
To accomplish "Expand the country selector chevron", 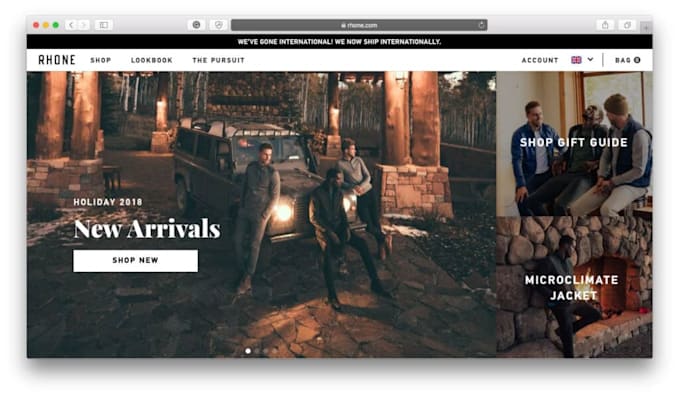I will point(590,59).
